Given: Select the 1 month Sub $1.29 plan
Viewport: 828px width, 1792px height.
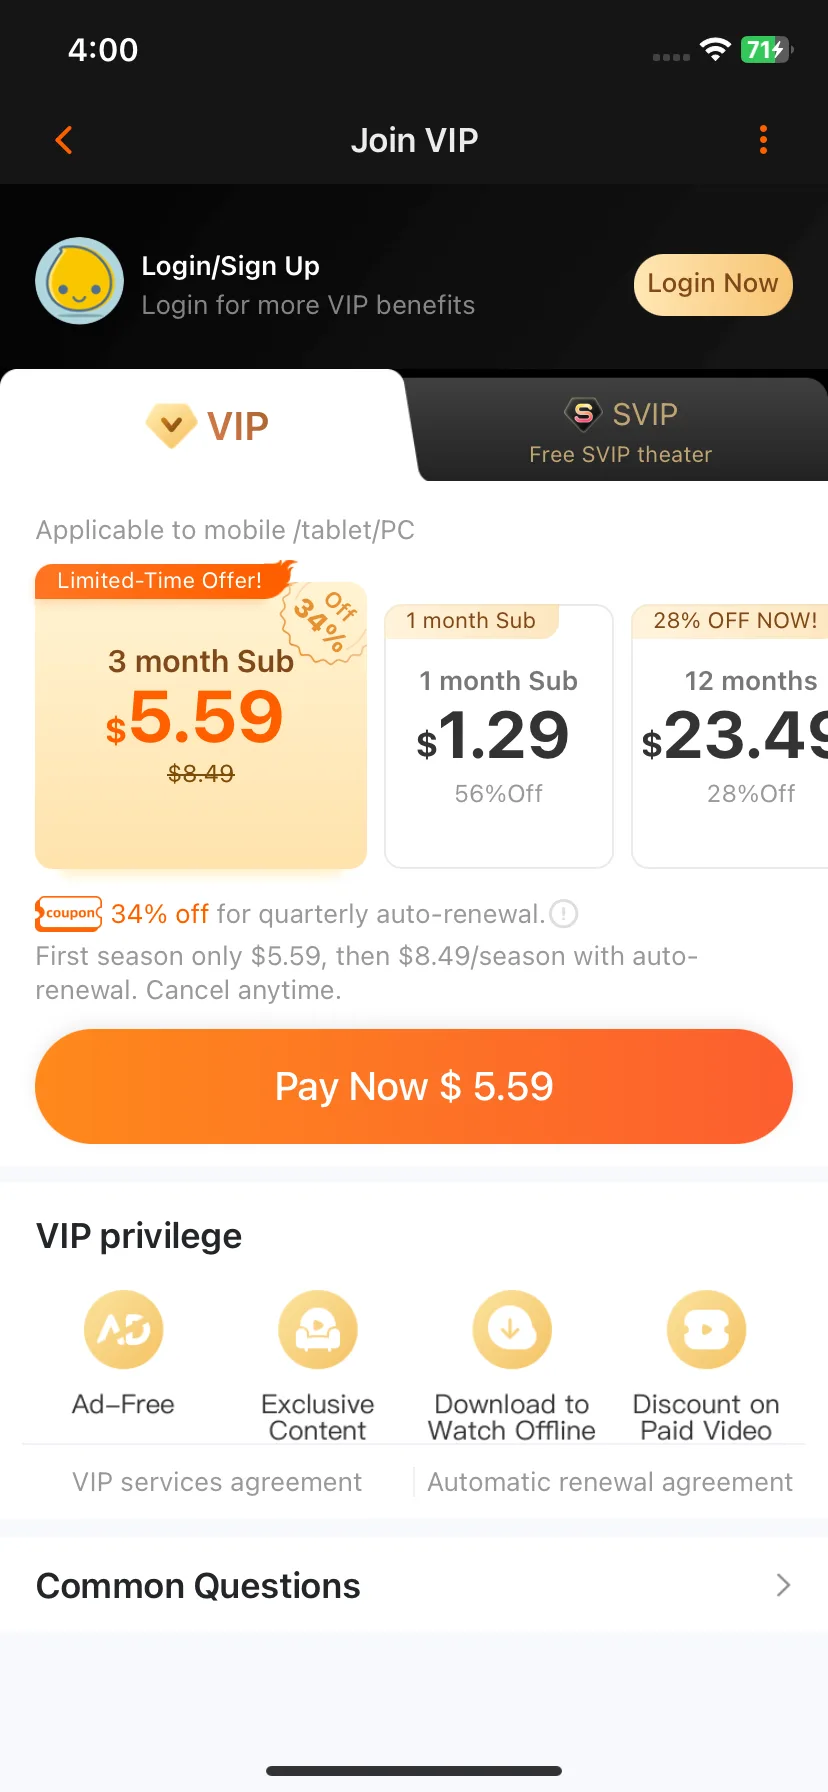Looking at the screenshot, I should click(x=499, y=736).
